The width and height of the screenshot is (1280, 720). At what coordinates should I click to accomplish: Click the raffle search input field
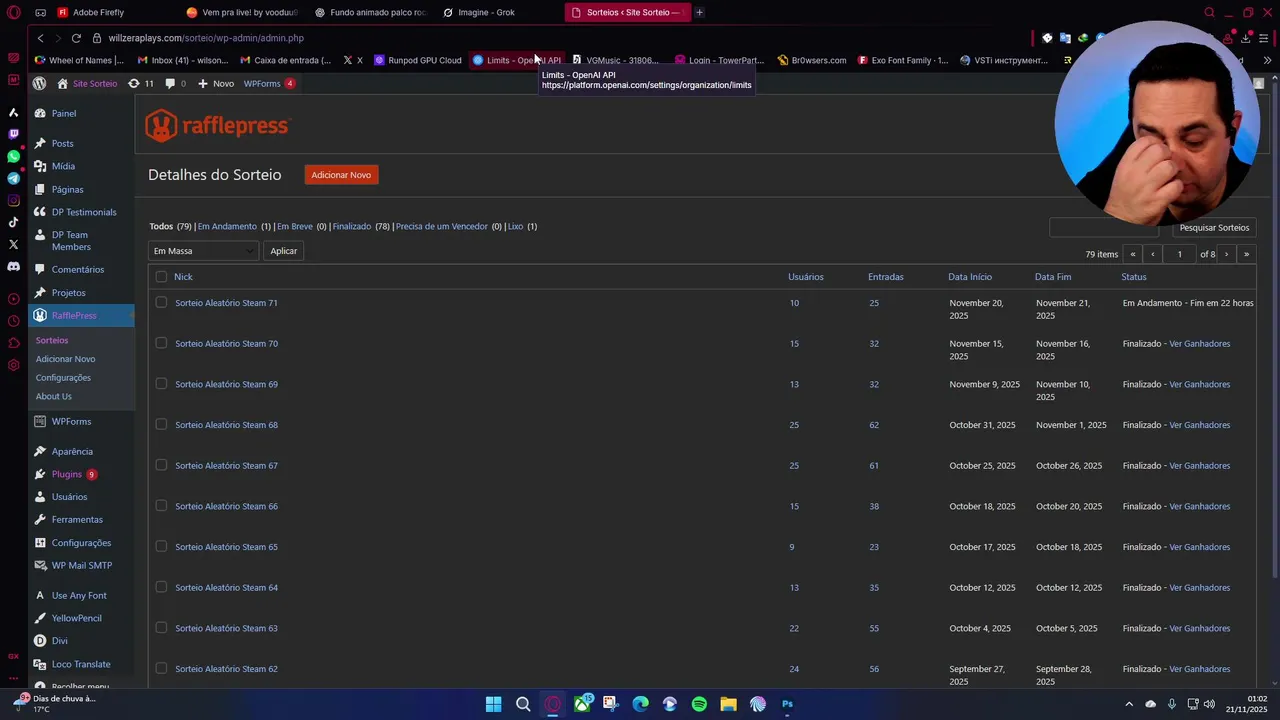click(1104, 228)
